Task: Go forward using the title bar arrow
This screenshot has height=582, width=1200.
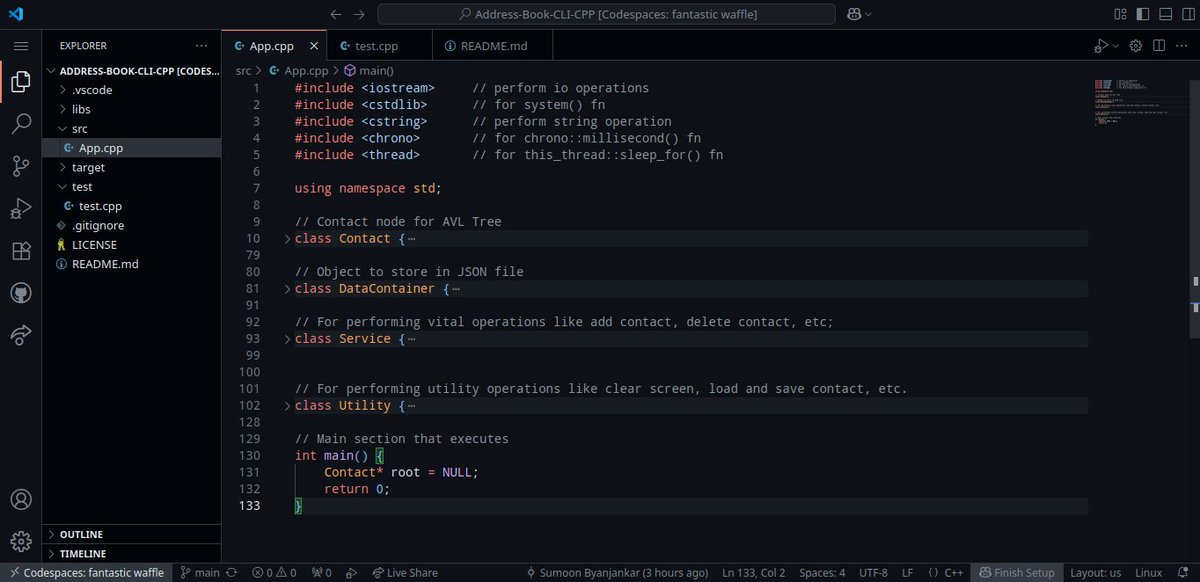Action: (359, 14)
